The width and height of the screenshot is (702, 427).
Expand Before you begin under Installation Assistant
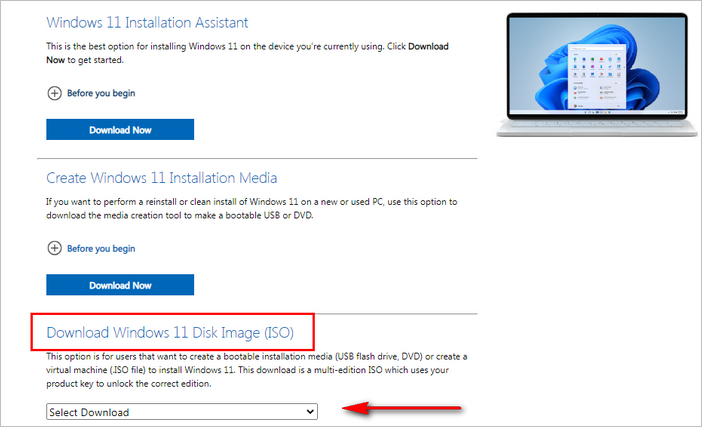[101, 93]
